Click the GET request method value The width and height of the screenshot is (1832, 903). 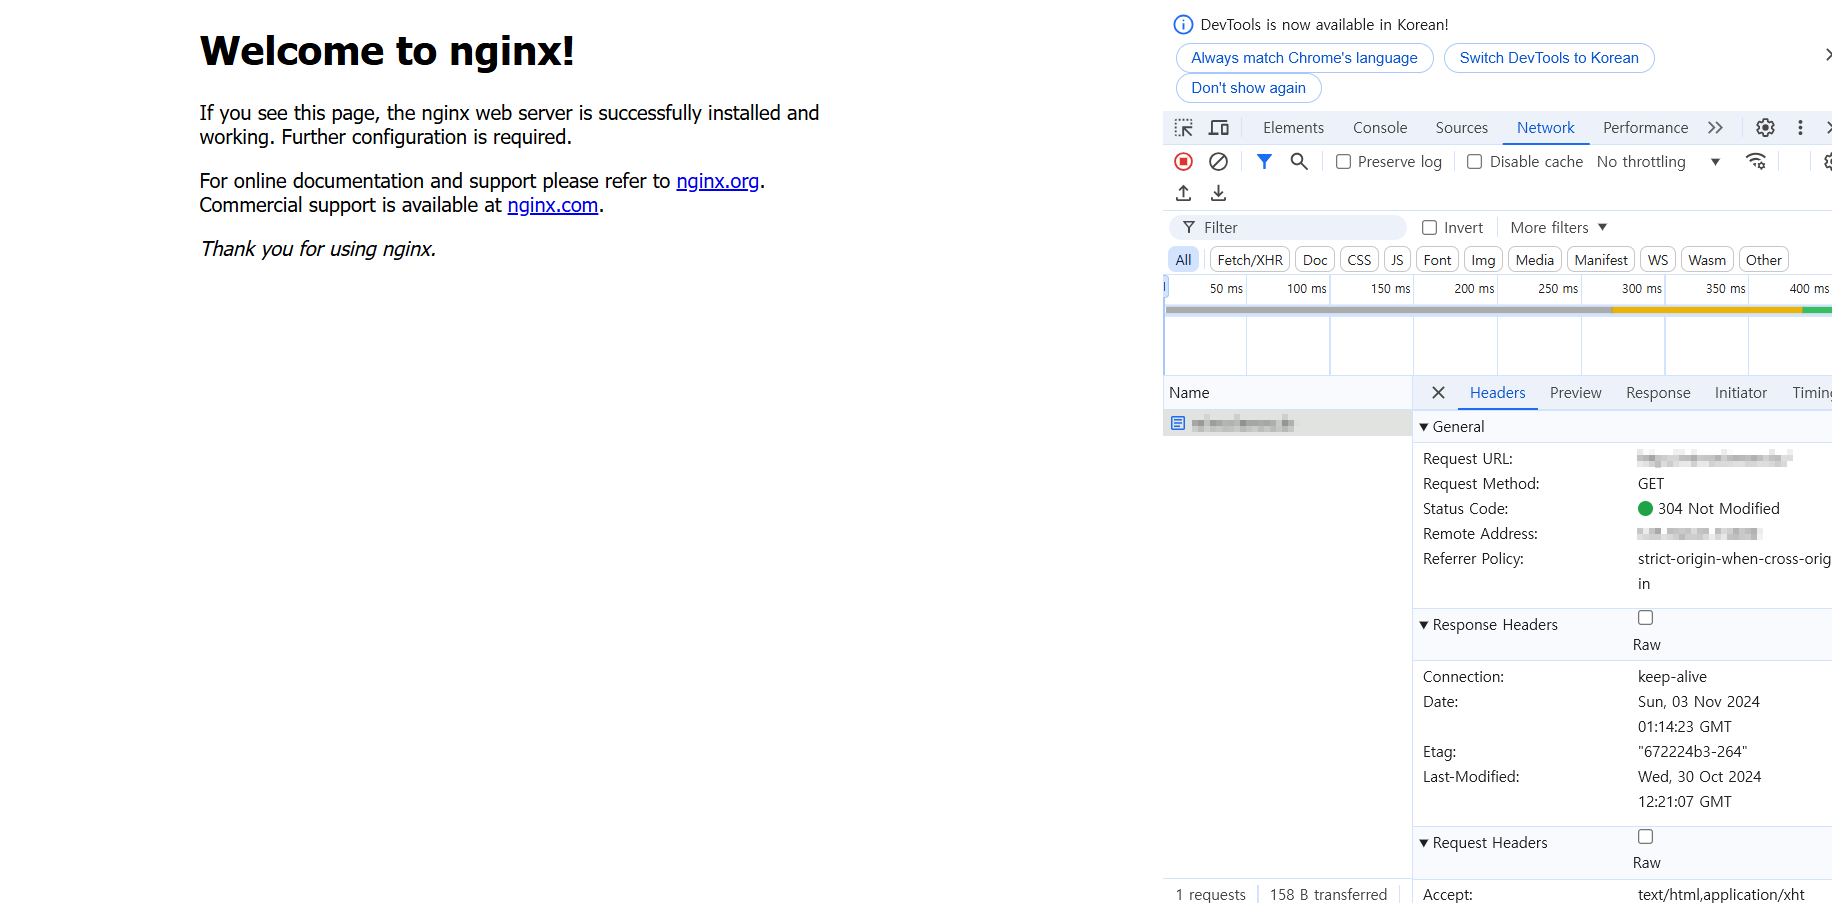click(x=1651, y=484)
